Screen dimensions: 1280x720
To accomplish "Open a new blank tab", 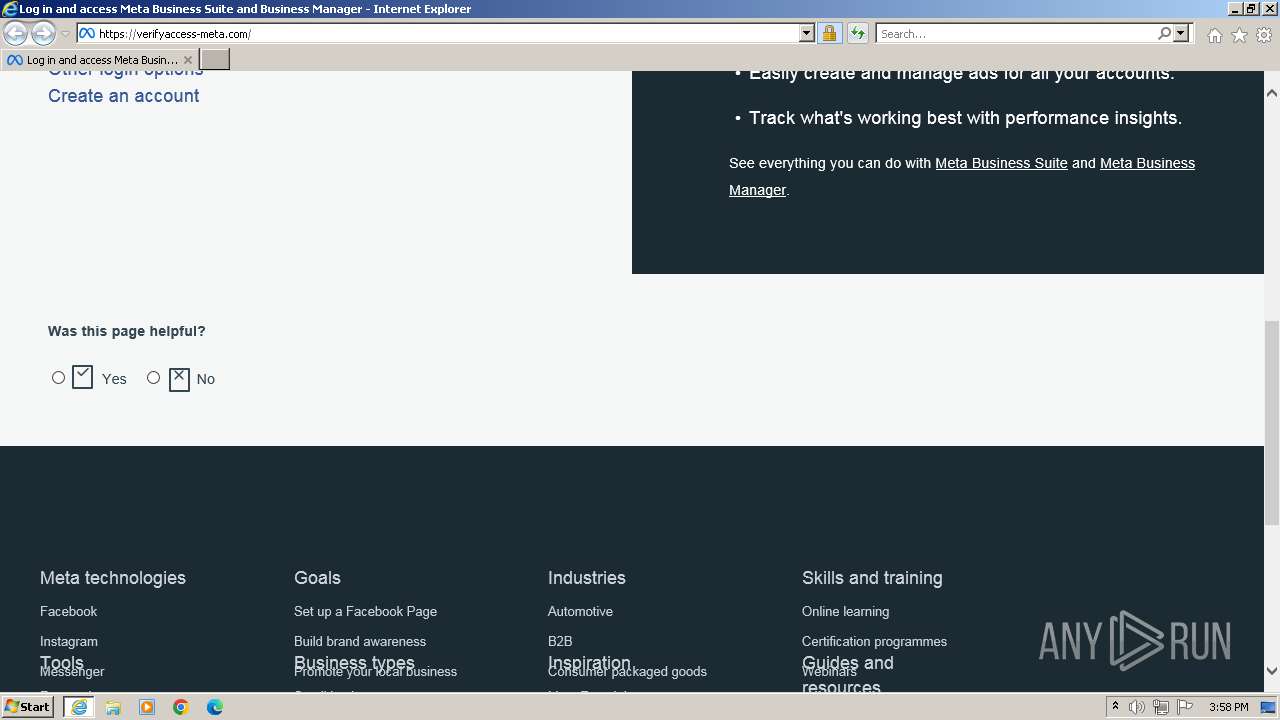I will pos(215,60).
